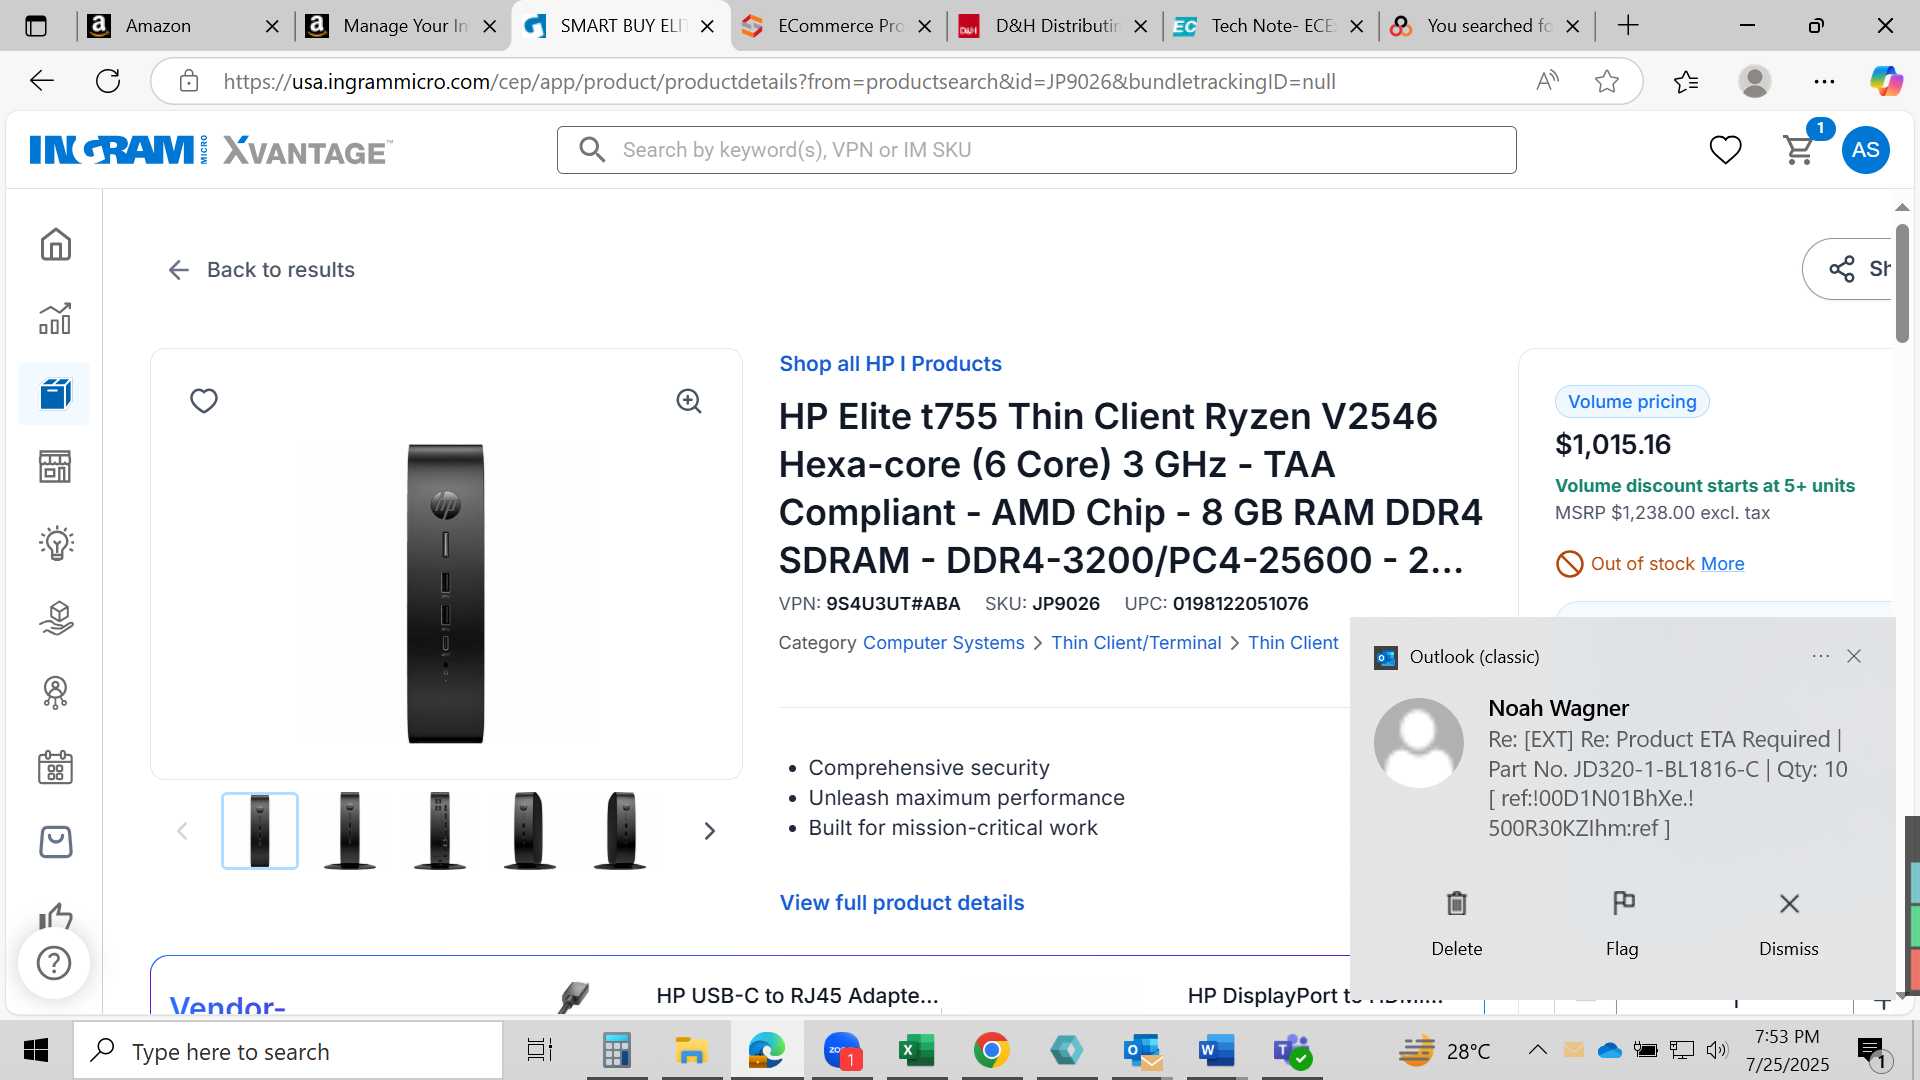Click Type here to search taskbar box
Image resolution: width=1920 pixels, height=1080 pixels.
(x=288, y=1051)
